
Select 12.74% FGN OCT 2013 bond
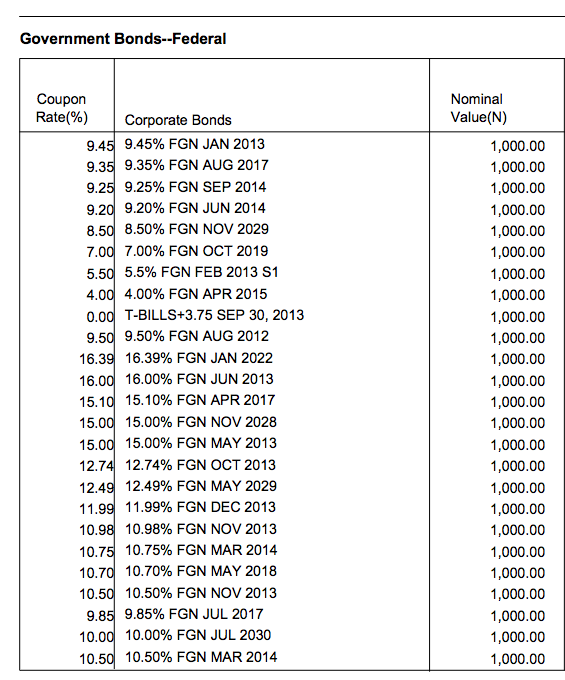tap(200, 465)
